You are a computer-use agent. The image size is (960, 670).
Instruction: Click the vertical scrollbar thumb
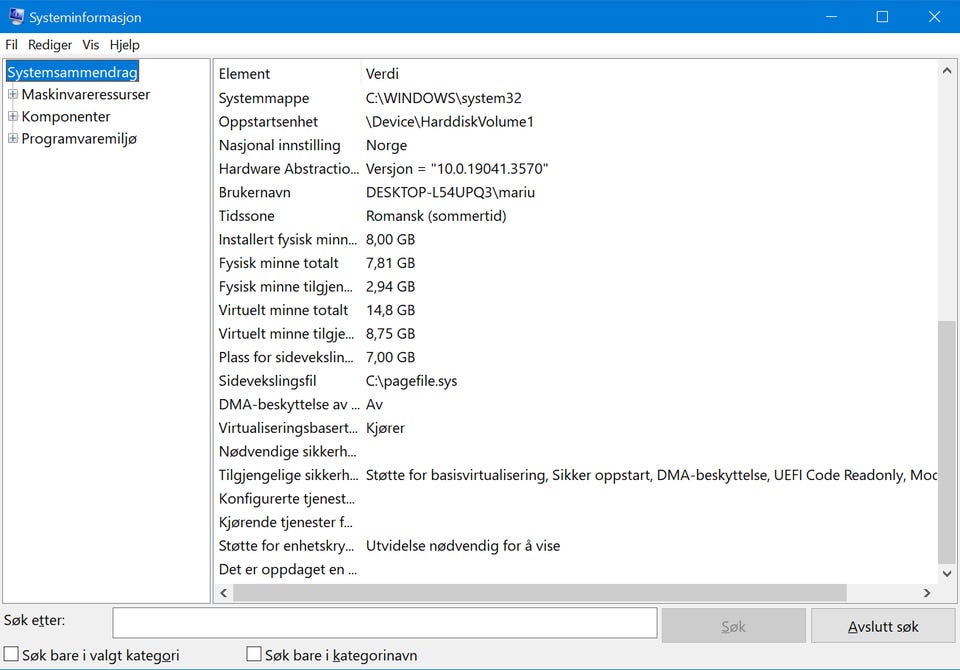pos(947,442)
